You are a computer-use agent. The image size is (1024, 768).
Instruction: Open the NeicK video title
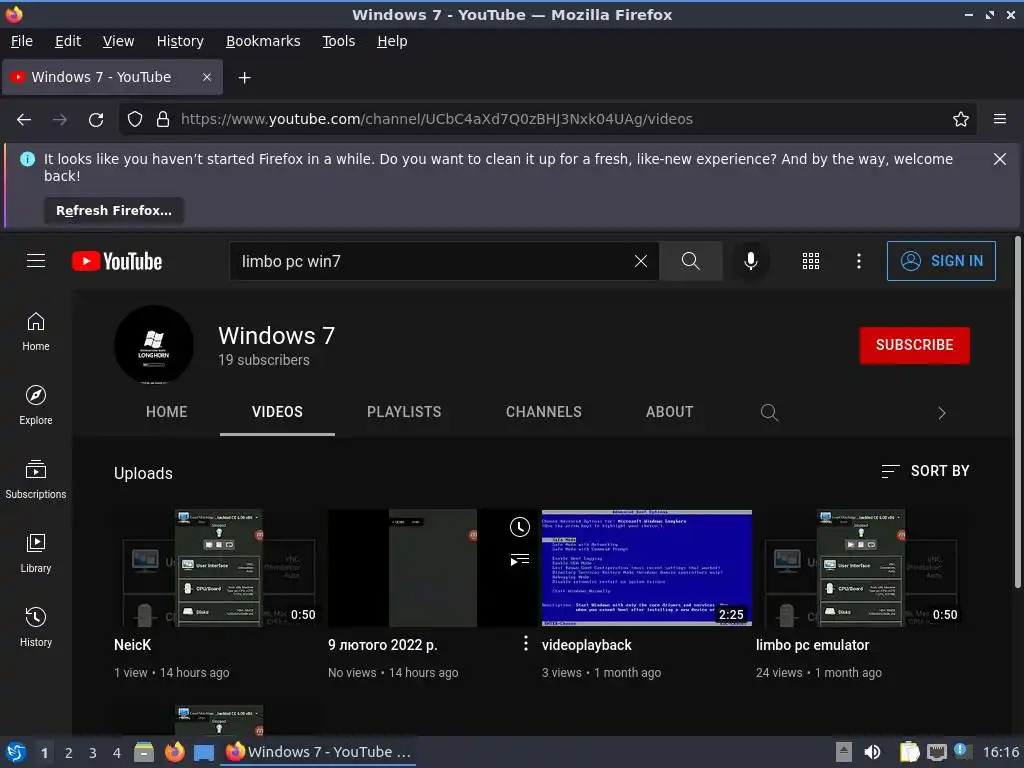coord(133,645)
